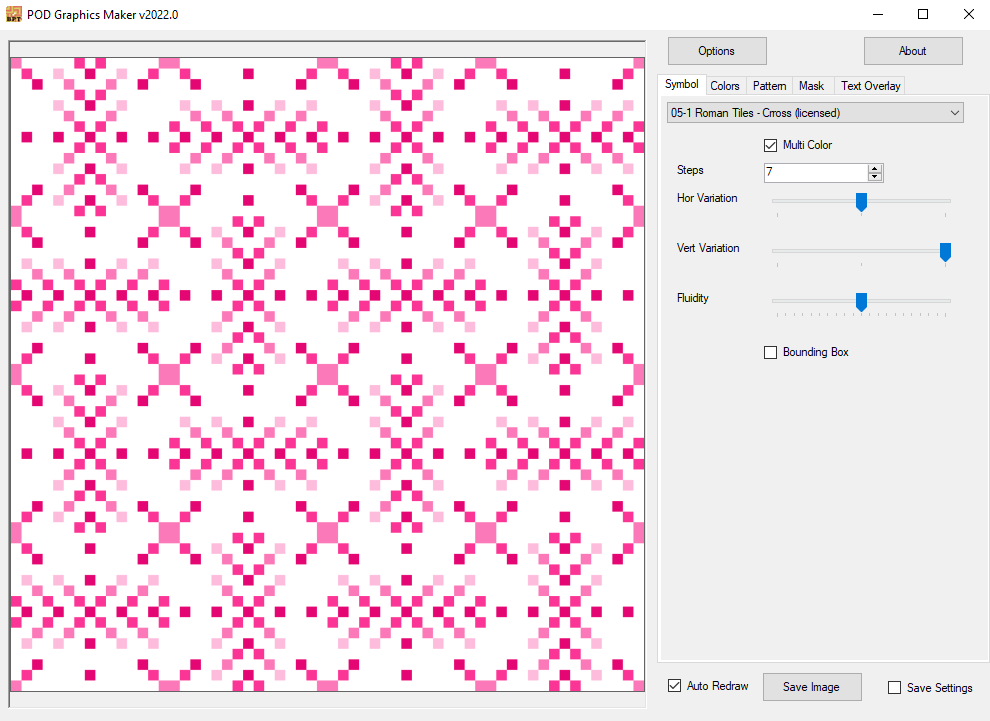
Task: Expand the Roman Tiles symbol dropdown
Action: (x=815, y=113)
